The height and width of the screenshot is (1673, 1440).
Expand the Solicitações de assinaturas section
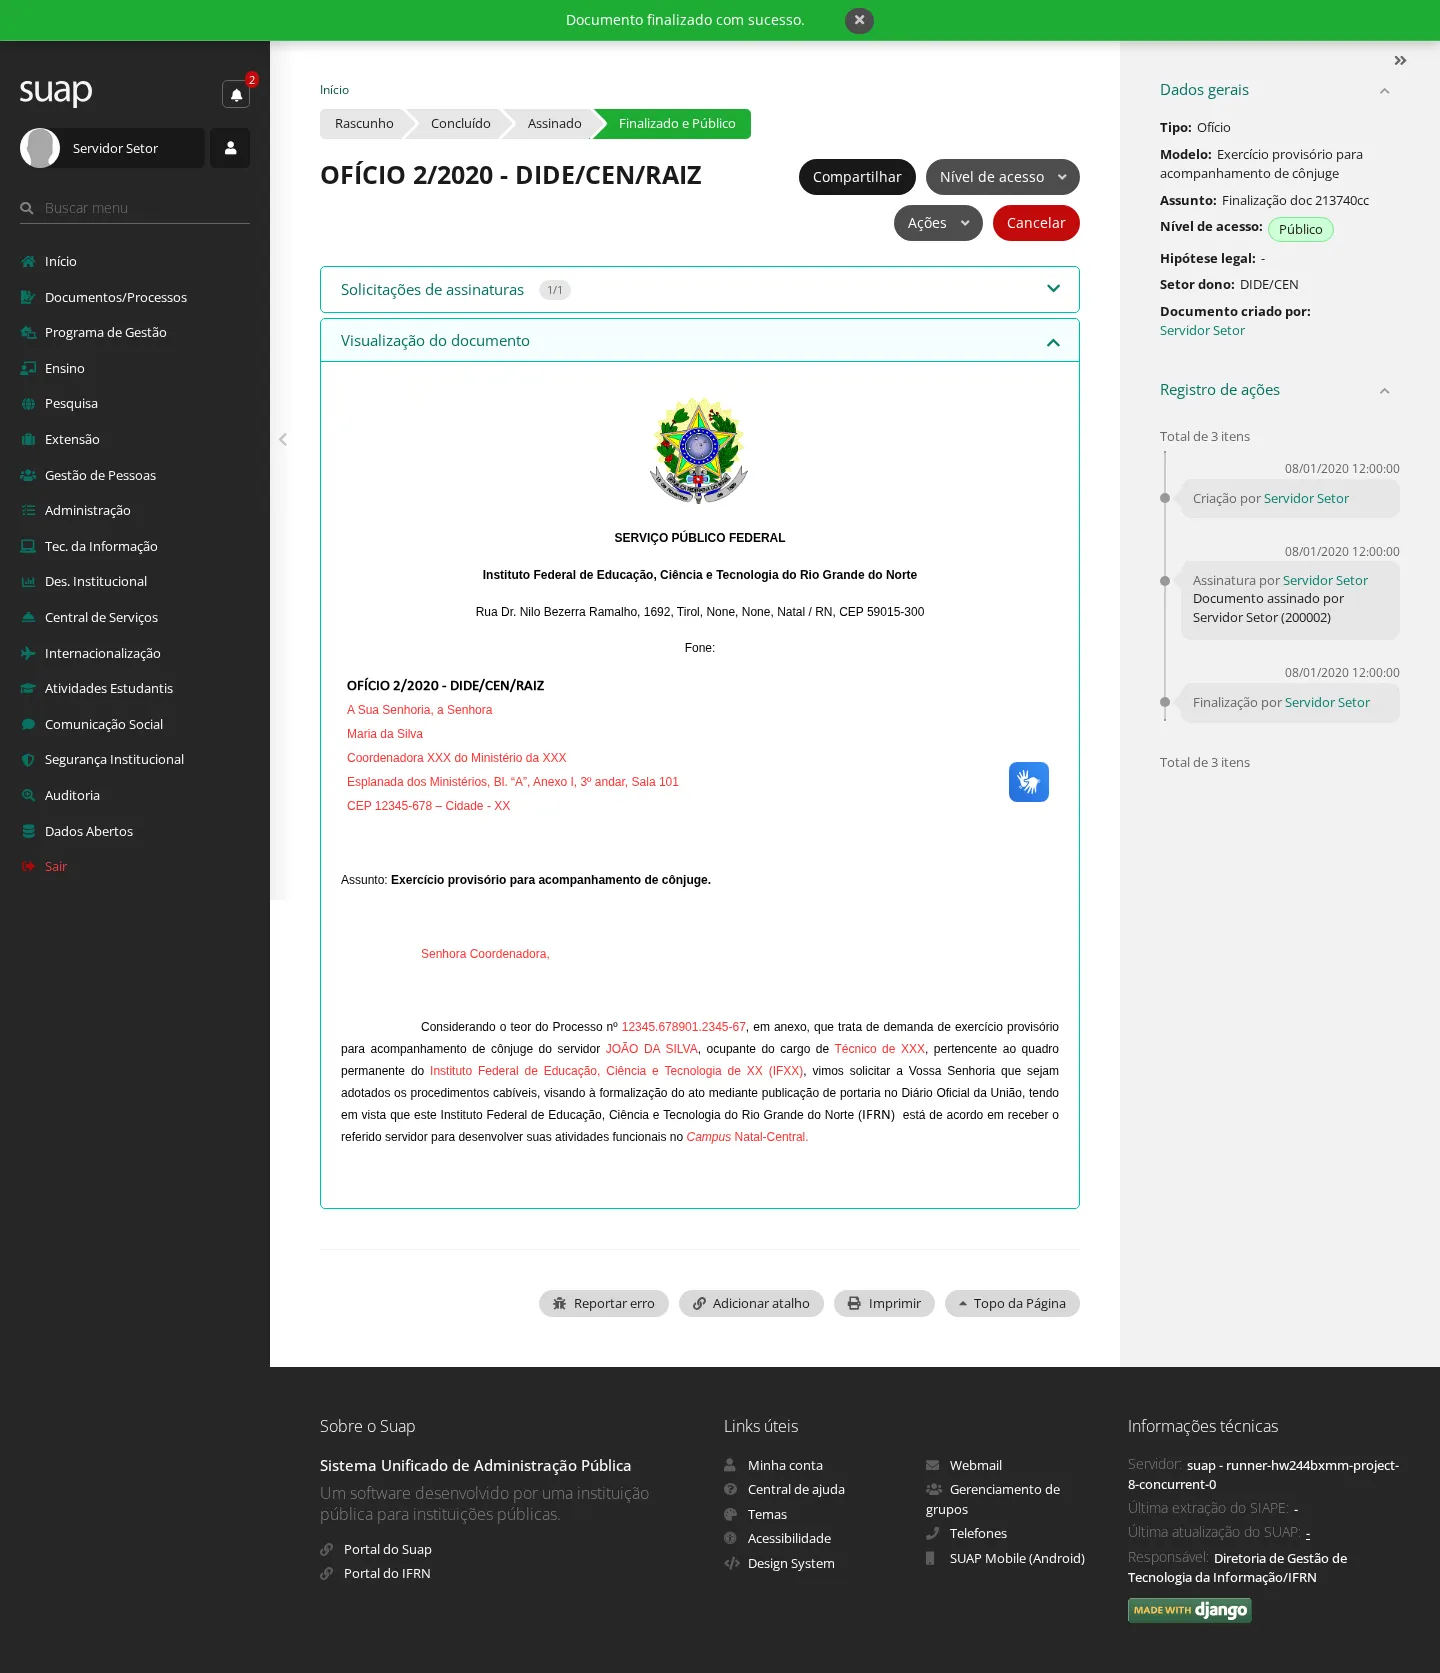700,289
